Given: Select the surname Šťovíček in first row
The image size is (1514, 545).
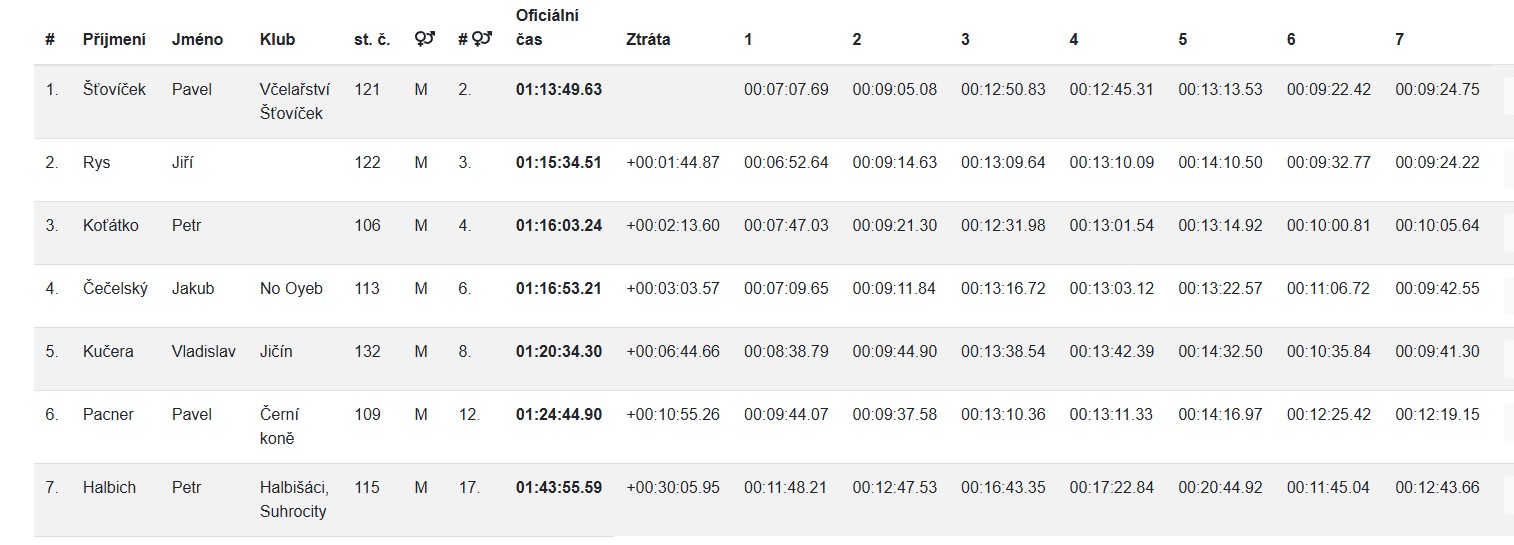Looking at the screenshot, I should tap(114, 89).
